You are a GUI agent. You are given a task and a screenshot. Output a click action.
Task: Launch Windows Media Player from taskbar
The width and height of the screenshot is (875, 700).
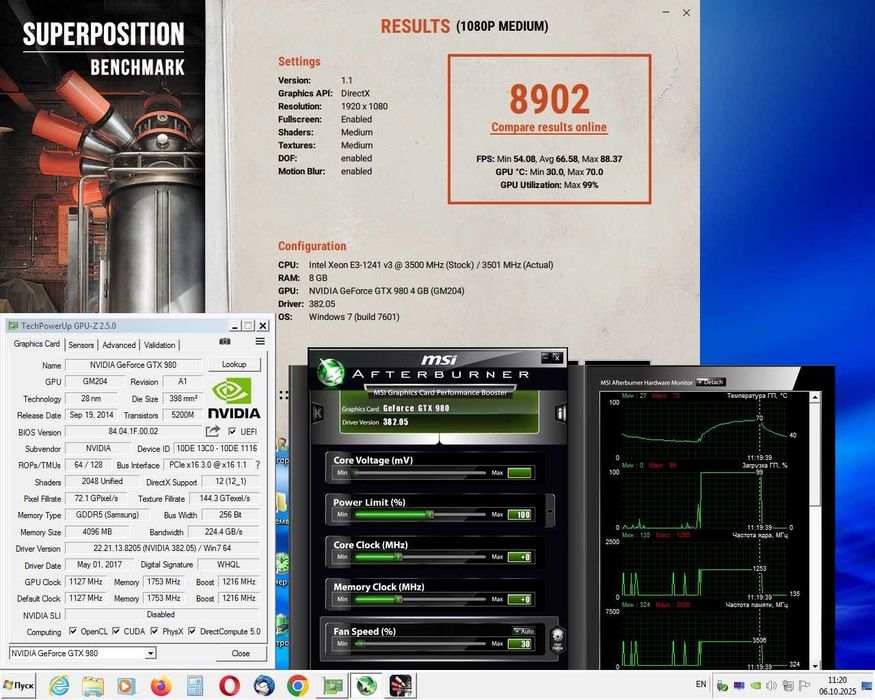pos(127,685)
